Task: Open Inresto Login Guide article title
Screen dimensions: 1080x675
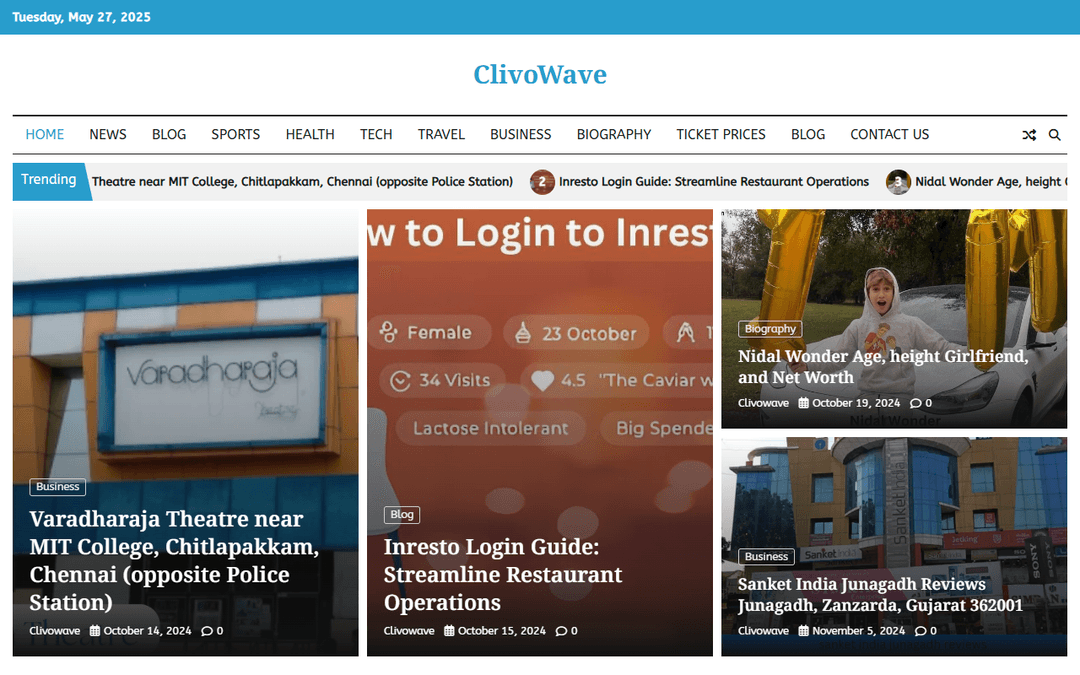Action: [x=503, y=574]
